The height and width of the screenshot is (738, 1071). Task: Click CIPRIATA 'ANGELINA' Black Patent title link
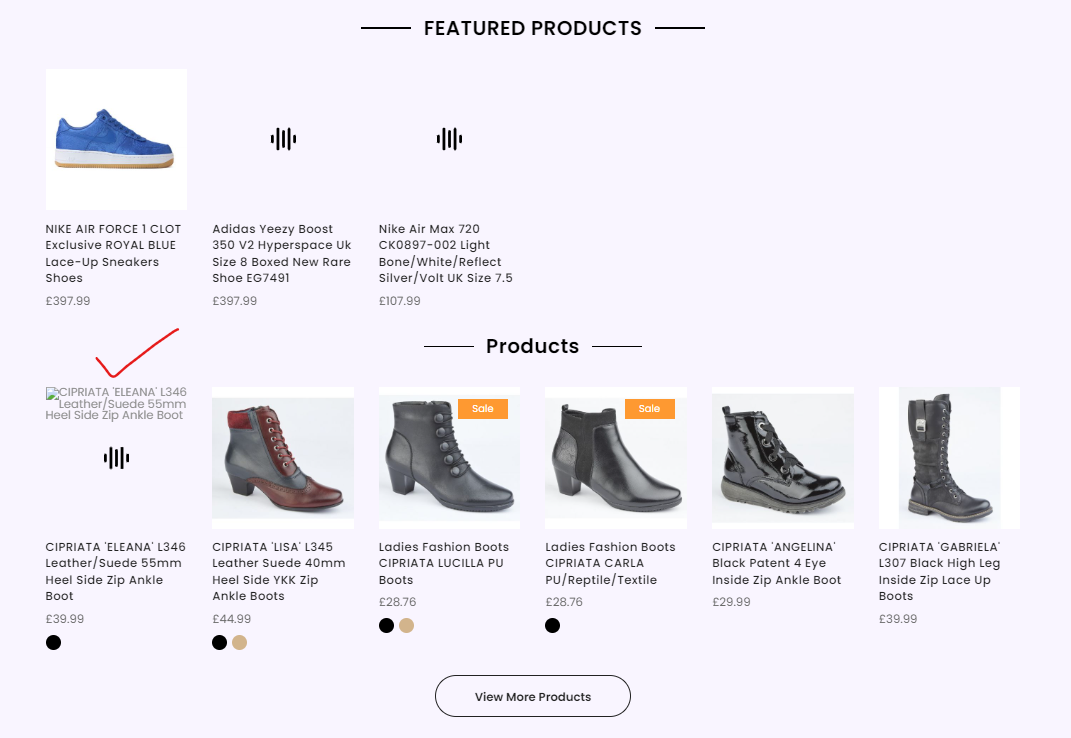(x=777, y=563)
